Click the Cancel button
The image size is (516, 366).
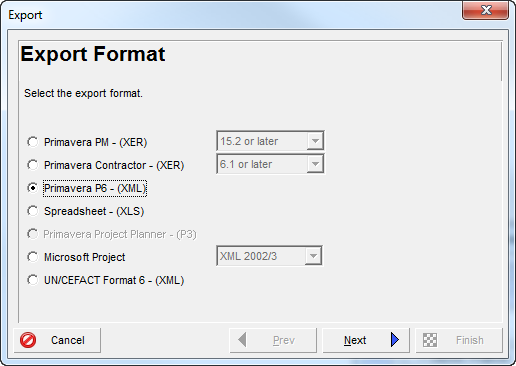(57, 340)
